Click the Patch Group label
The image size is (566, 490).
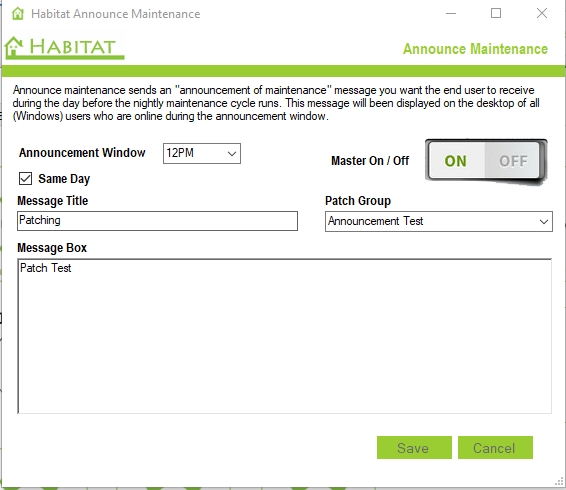pyautogui.click(x=358, y=201)
